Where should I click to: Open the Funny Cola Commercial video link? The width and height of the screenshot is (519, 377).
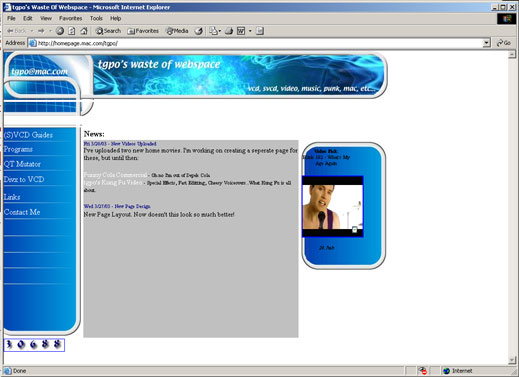tap(115, 175)
